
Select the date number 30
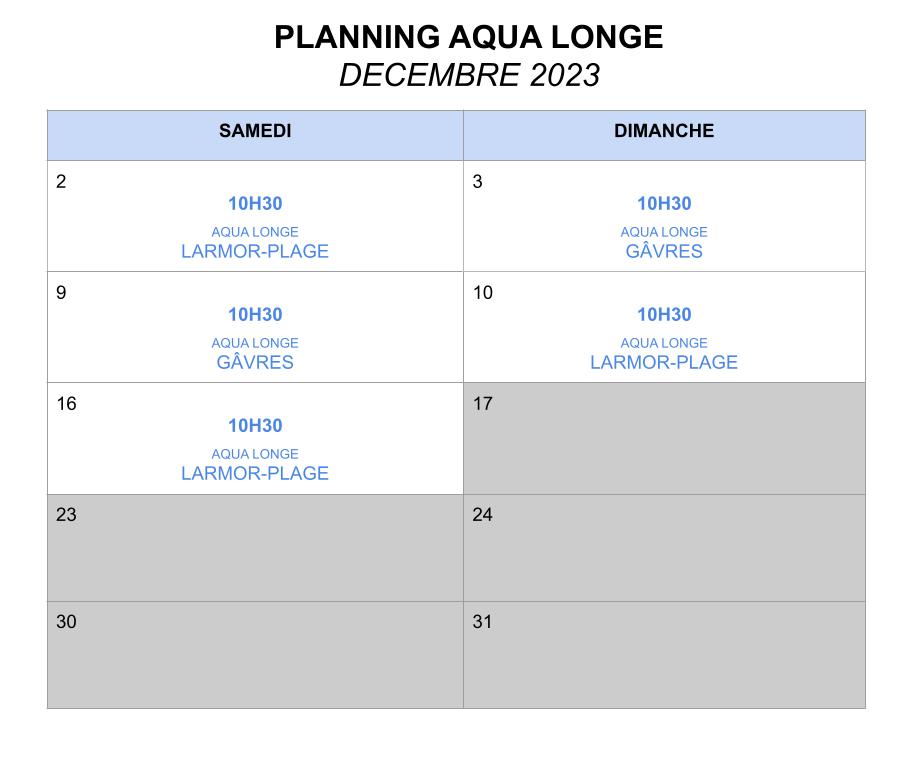click(x=66, y=622)
